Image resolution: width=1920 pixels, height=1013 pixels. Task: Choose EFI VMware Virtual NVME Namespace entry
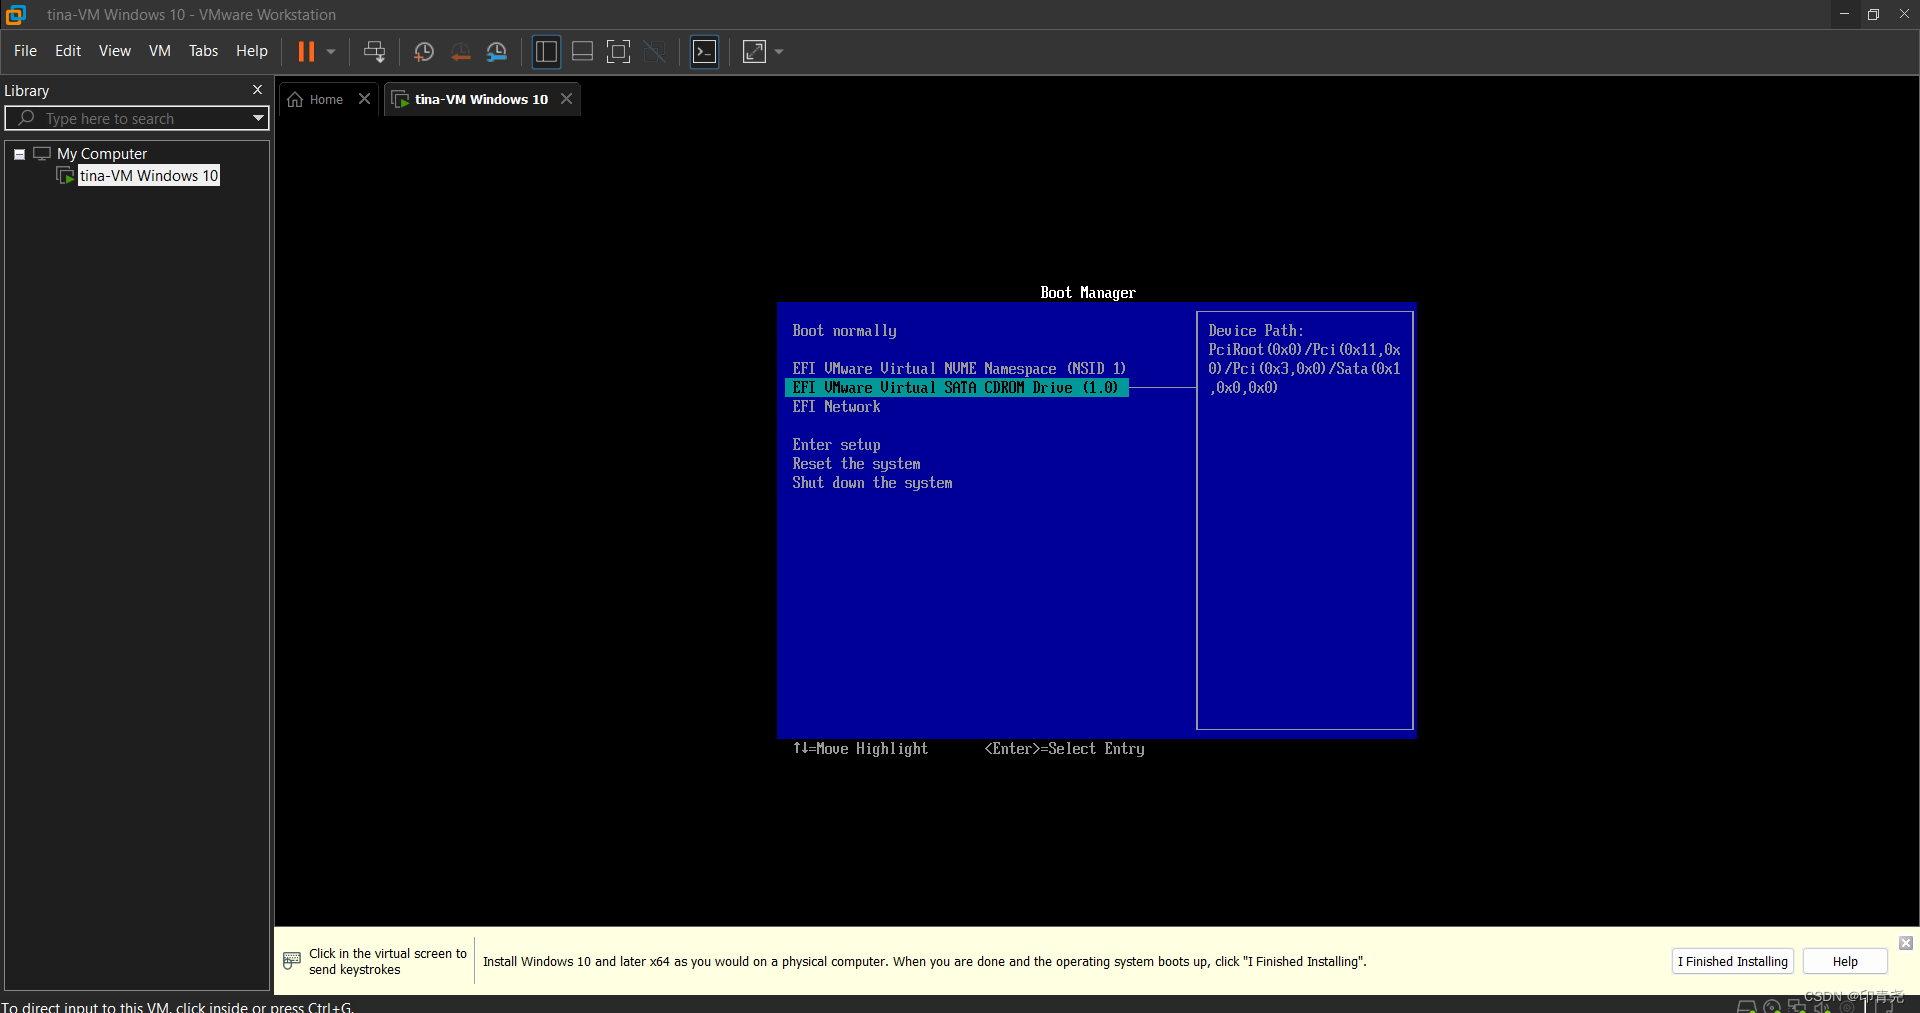click(x=958, y=369)
